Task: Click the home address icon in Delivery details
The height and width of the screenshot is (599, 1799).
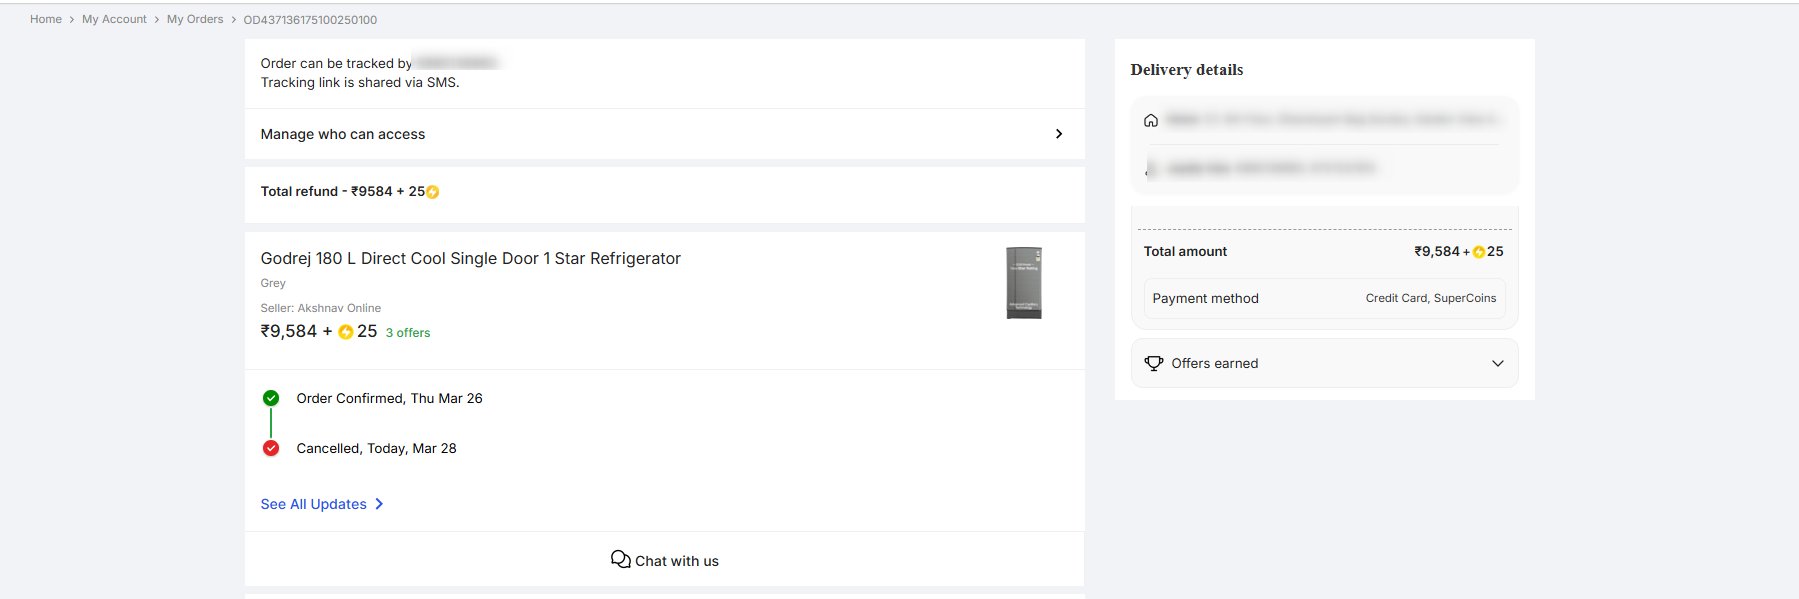Action: click(1151, 120)
